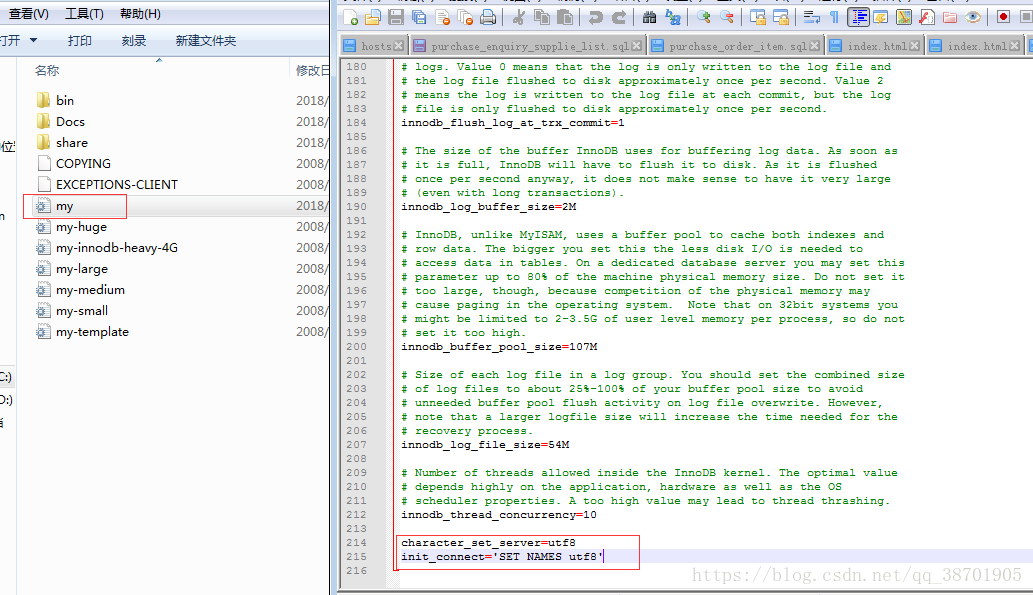Zoom in the editor text
This screenshot has height=595, width=1033.
704,17
